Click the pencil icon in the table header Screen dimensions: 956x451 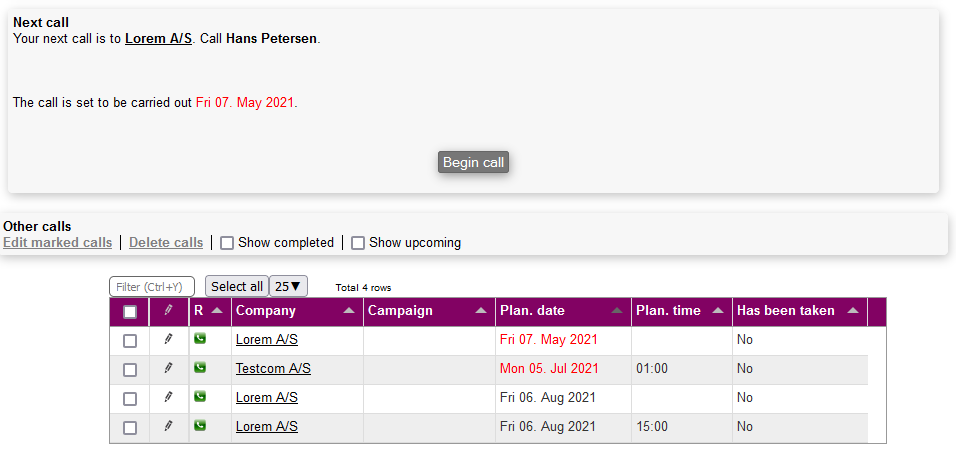point(168,311)
